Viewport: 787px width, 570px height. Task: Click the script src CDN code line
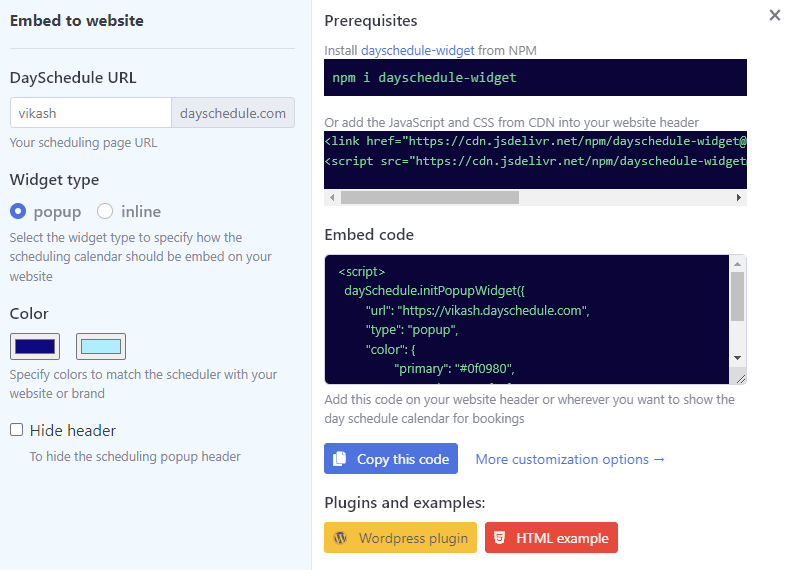tap(535, 161)
